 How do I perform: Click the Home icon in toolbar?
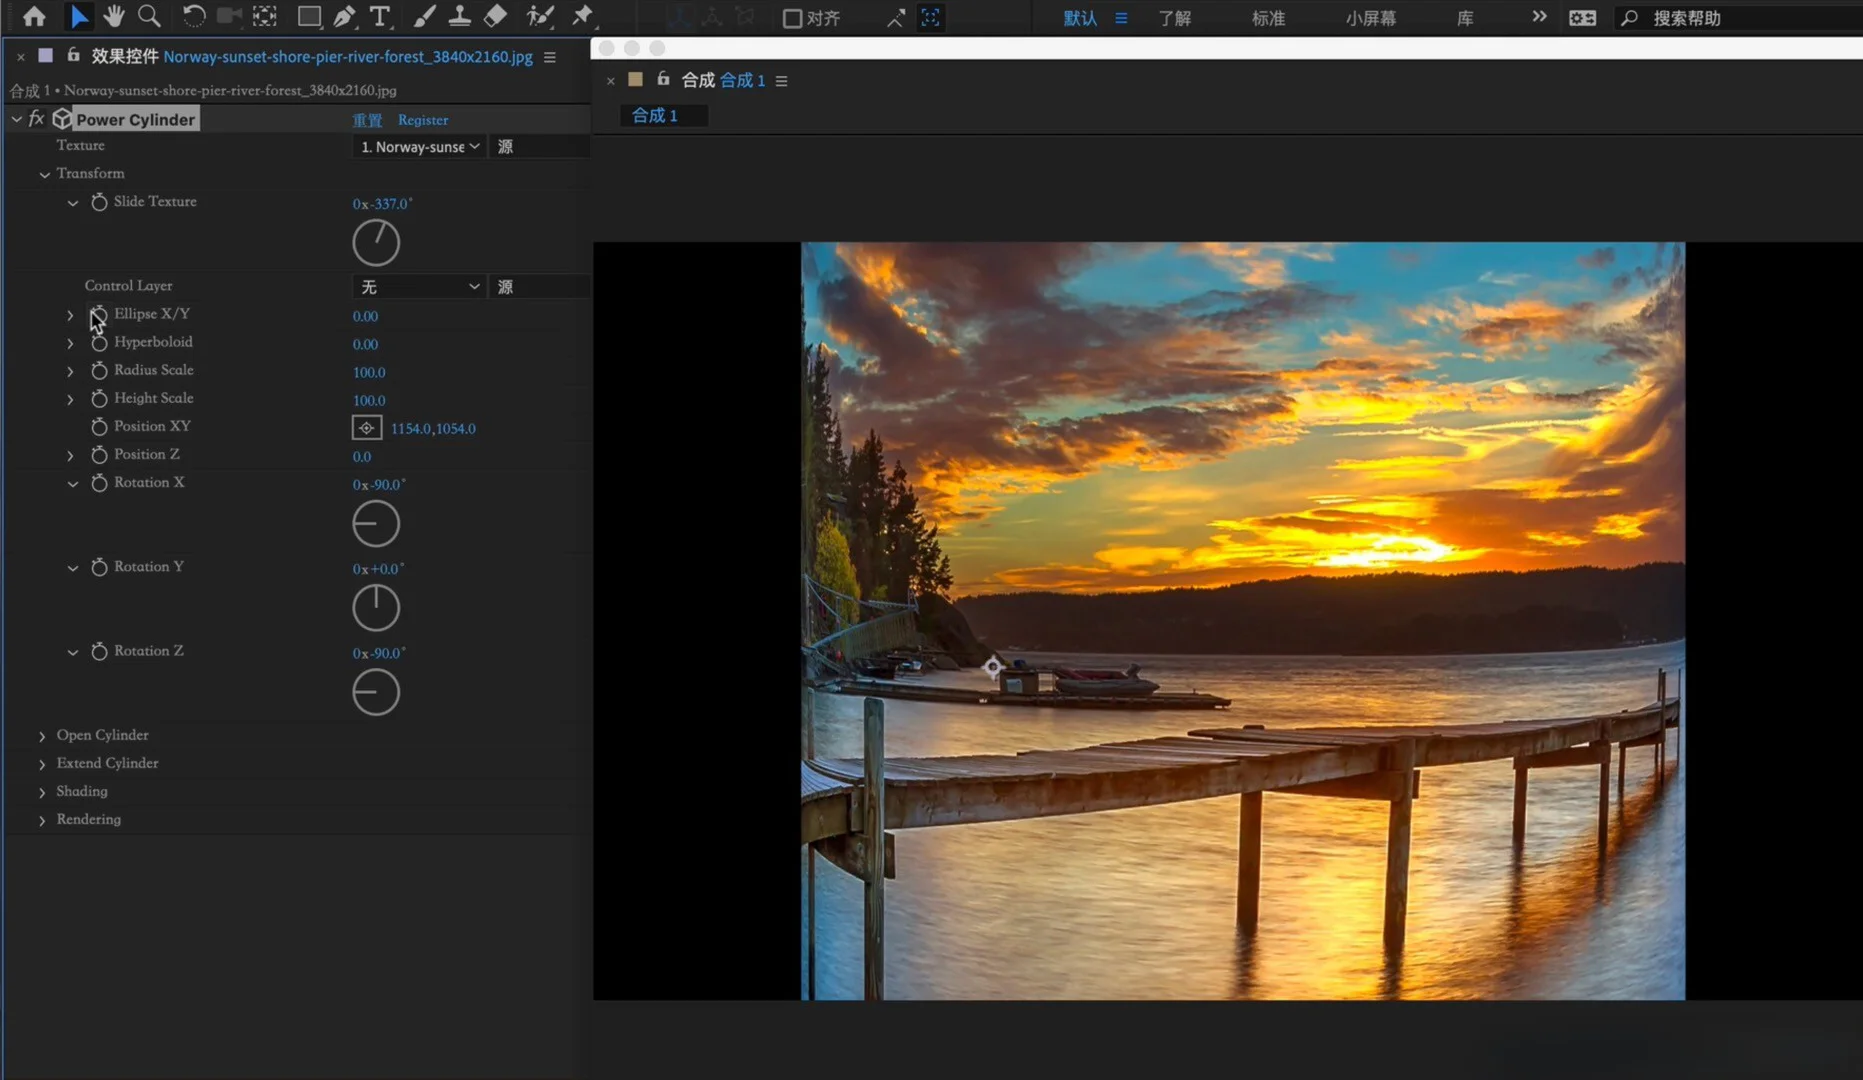(34, 16)
